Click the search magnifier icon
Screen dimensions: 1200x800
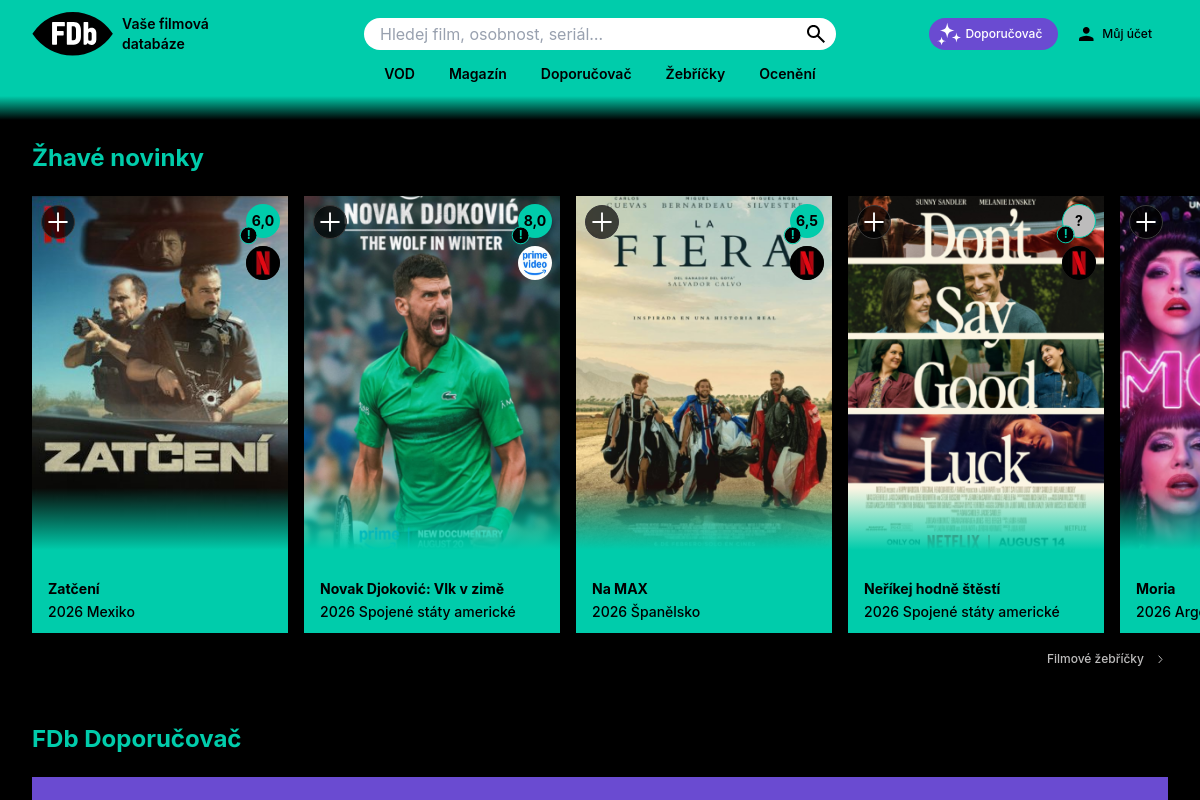[x=816, y=34]
